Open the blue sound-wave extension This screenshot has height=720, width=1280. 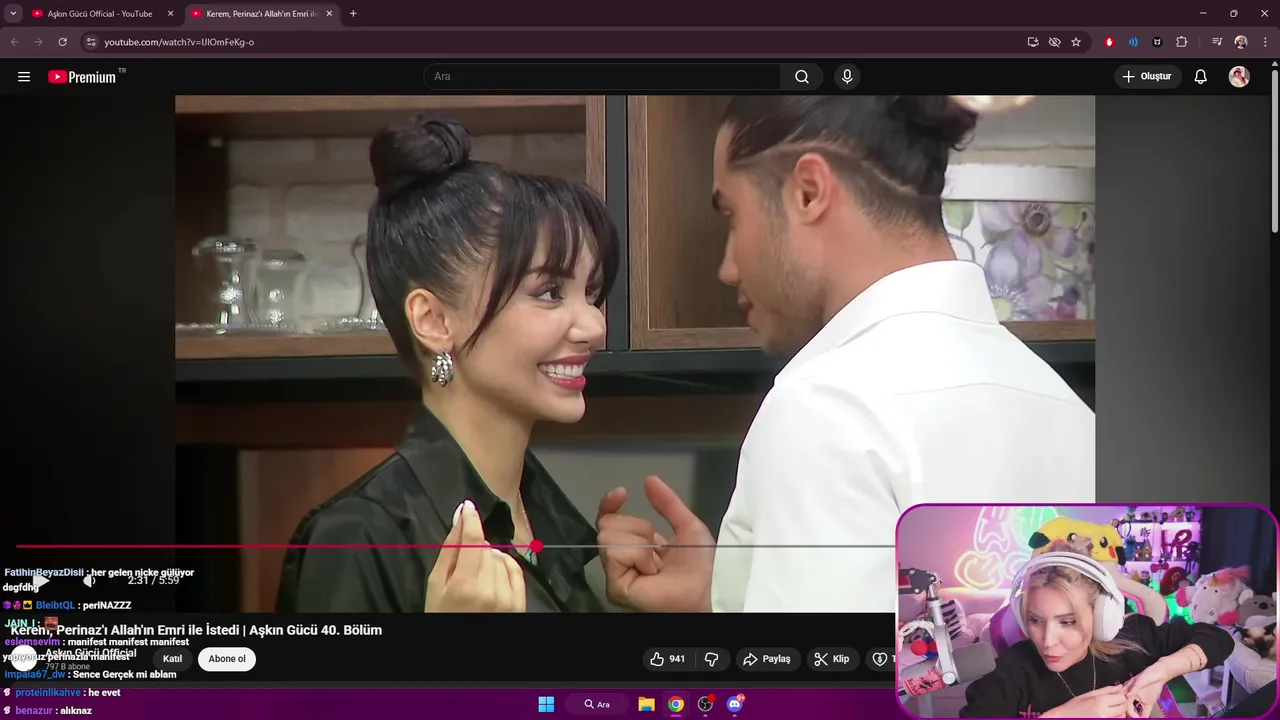pyautogui.click(x=1133, y=42)
